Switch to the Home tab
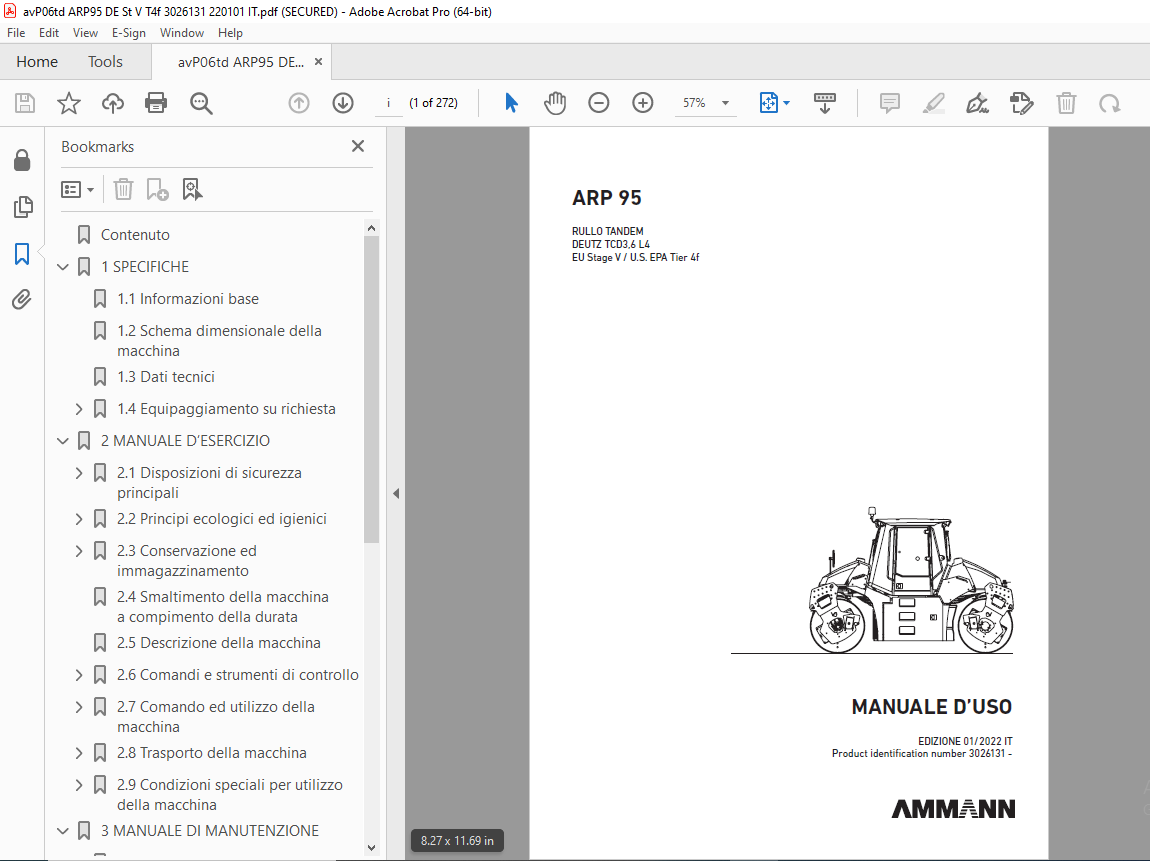The width and height of the screenshot is (1150, 861). [37, 62]
